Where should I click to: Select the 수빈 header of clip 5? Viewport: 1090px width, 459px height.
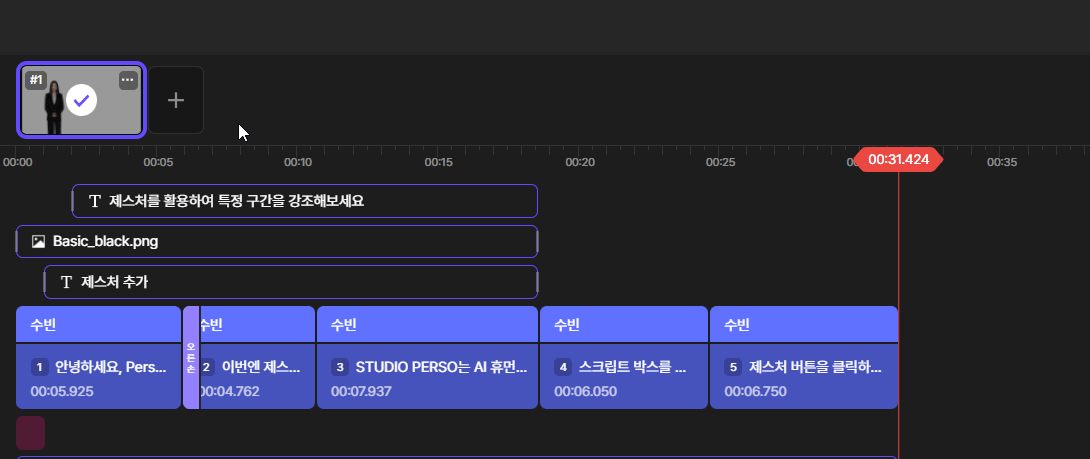coord(803,325)
